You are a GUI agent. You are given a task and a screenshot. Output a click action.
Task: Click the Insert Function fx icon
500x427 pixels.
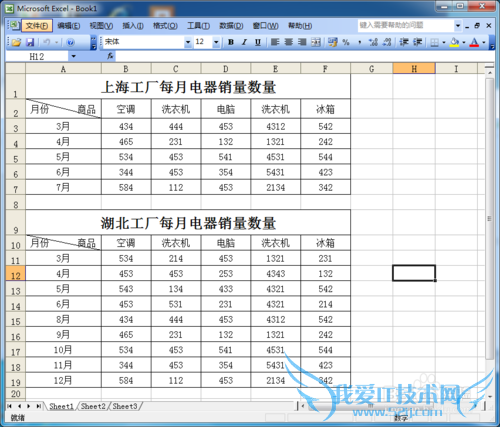tap(110, 56)
